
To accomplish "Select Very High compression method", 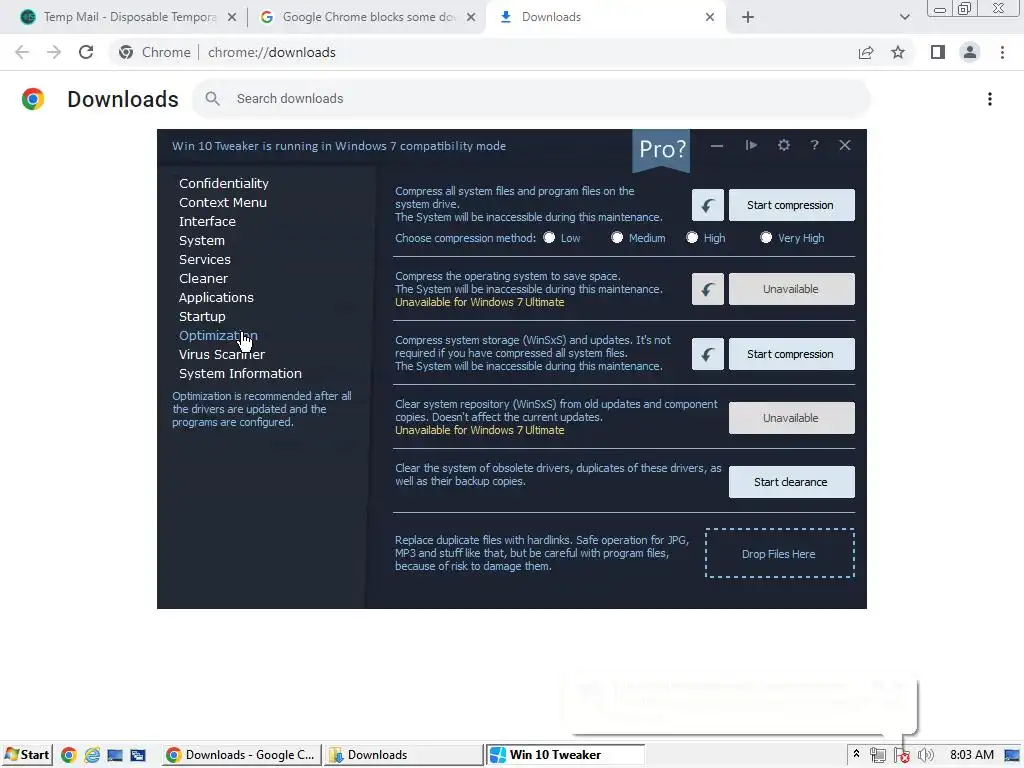I will pos(766,238).
